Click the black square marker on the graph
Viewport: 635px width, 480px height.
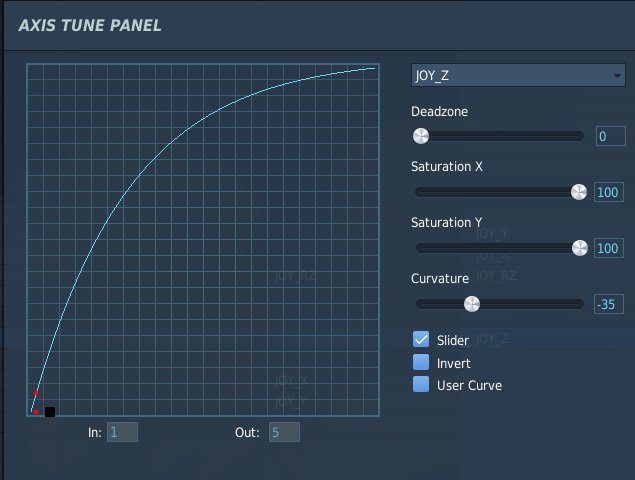click(50, 412)
